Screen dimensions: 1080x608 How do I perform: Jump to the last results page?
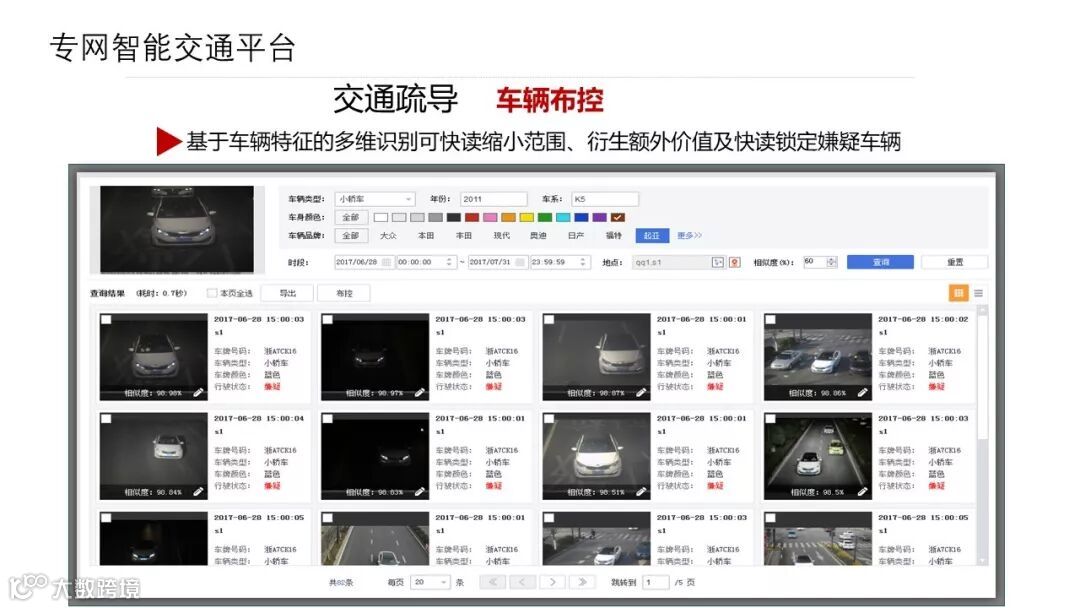click(x=582, y=583)
